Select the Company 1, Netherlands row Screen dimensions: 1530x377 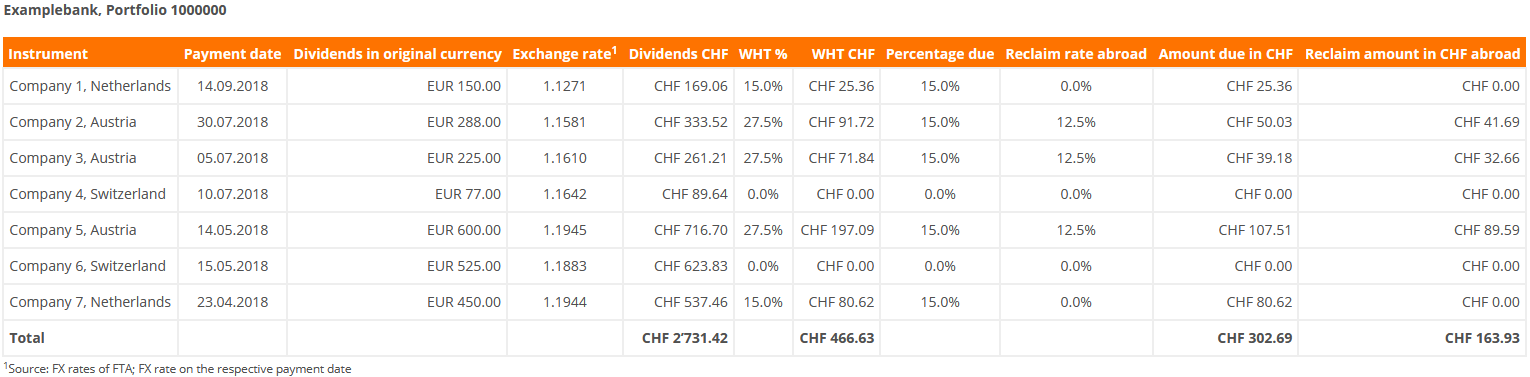765,86
